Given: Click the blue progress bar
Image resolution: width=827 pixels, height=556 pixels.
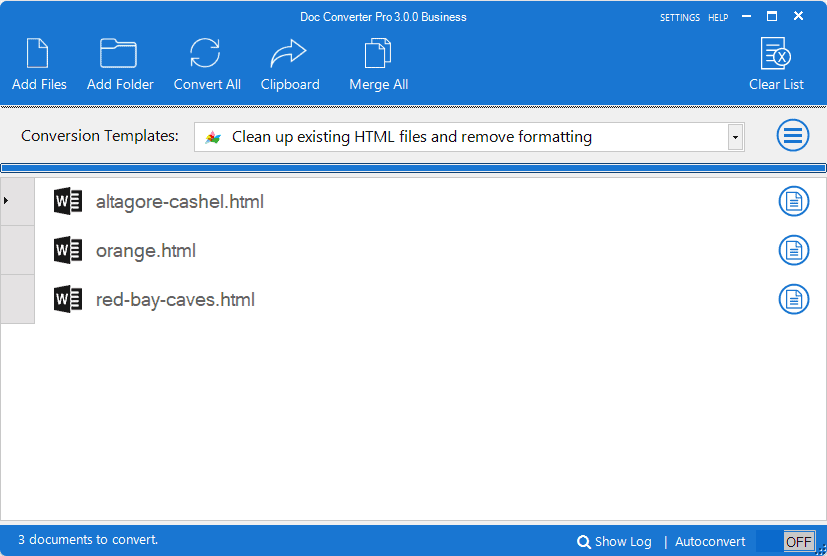Looking at the screenshot, I should pos(414,168).
